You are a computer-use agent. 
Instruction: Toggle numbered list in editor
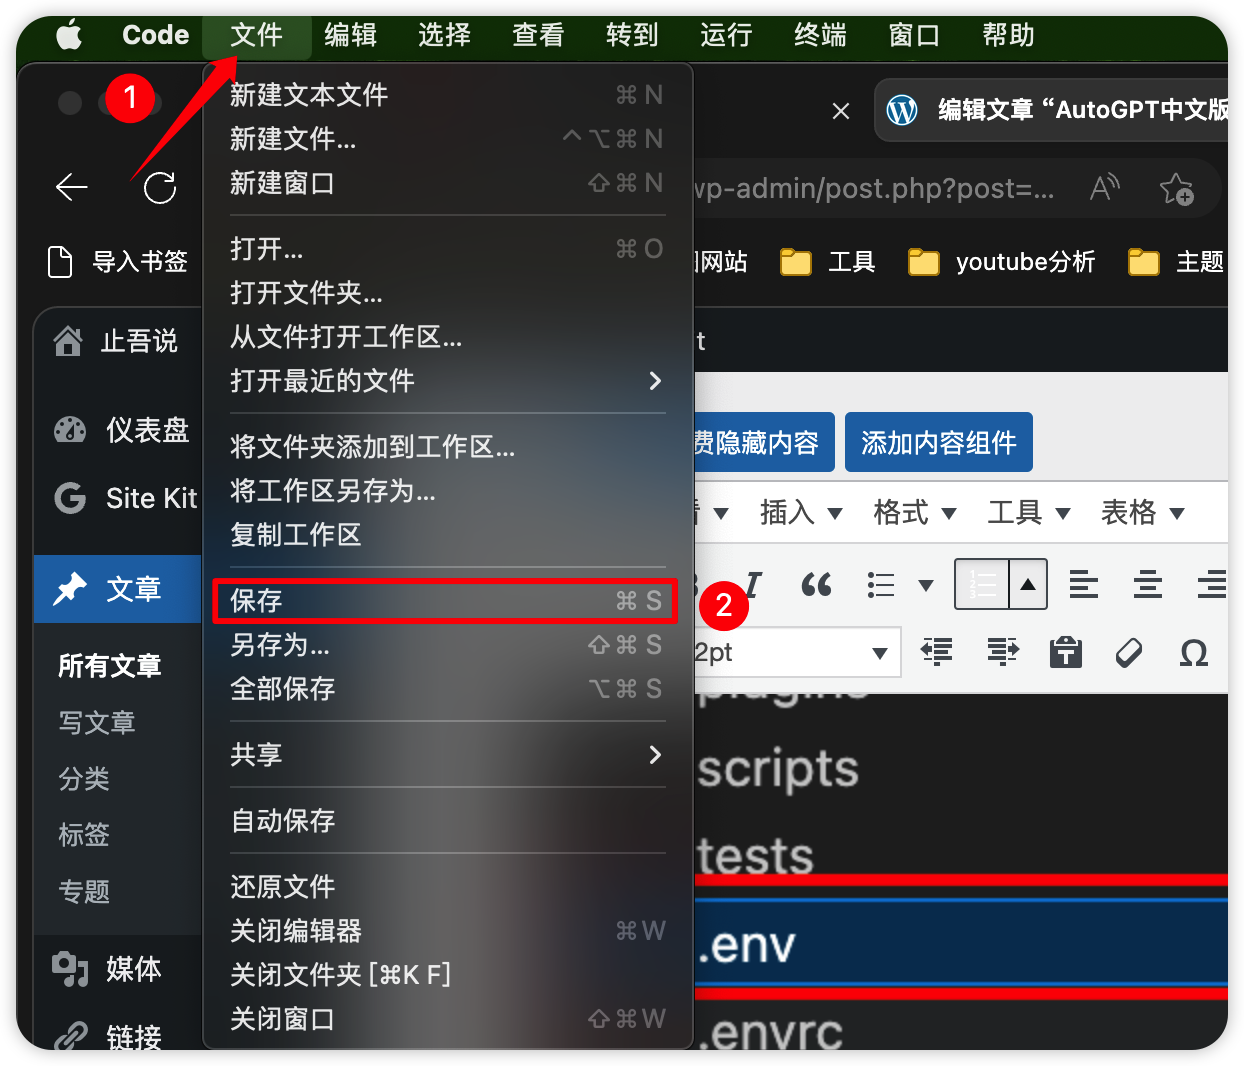982,584
